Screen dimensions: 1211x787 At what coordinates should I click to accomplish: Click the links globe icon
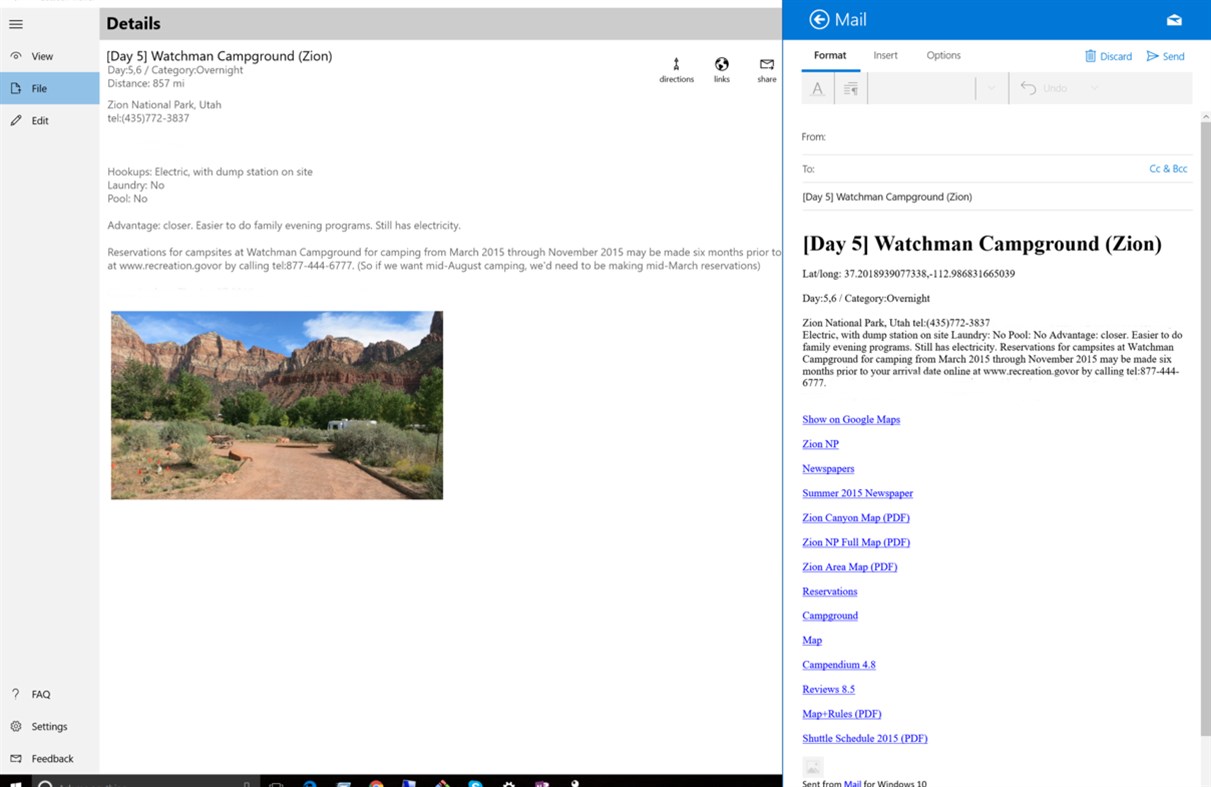tap(721, 70)
